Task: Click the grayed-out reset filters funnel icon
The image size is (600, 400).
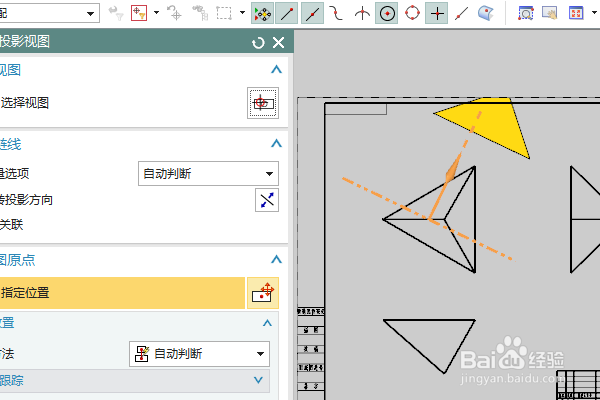Action: (x=116, y=13)
